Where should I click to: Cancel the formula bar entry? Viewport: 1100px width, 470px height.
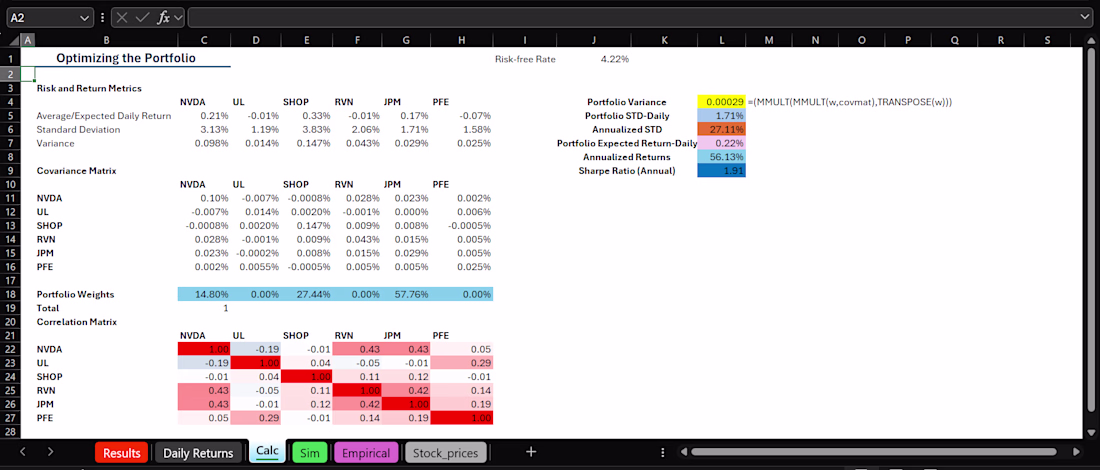[123, 18]
